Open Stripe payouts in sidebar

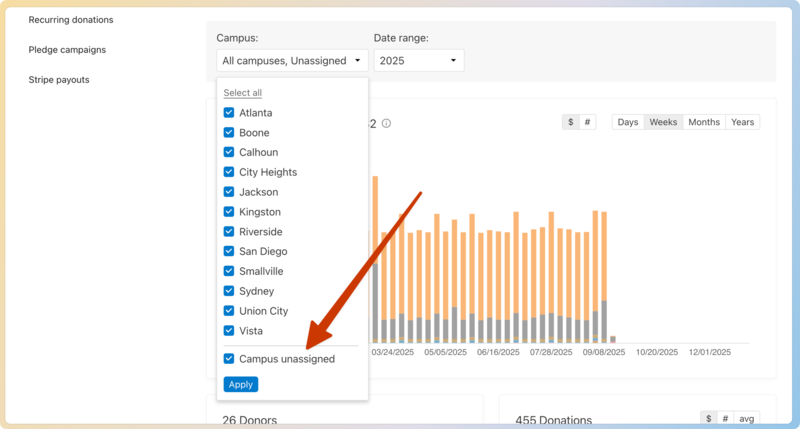59,79
